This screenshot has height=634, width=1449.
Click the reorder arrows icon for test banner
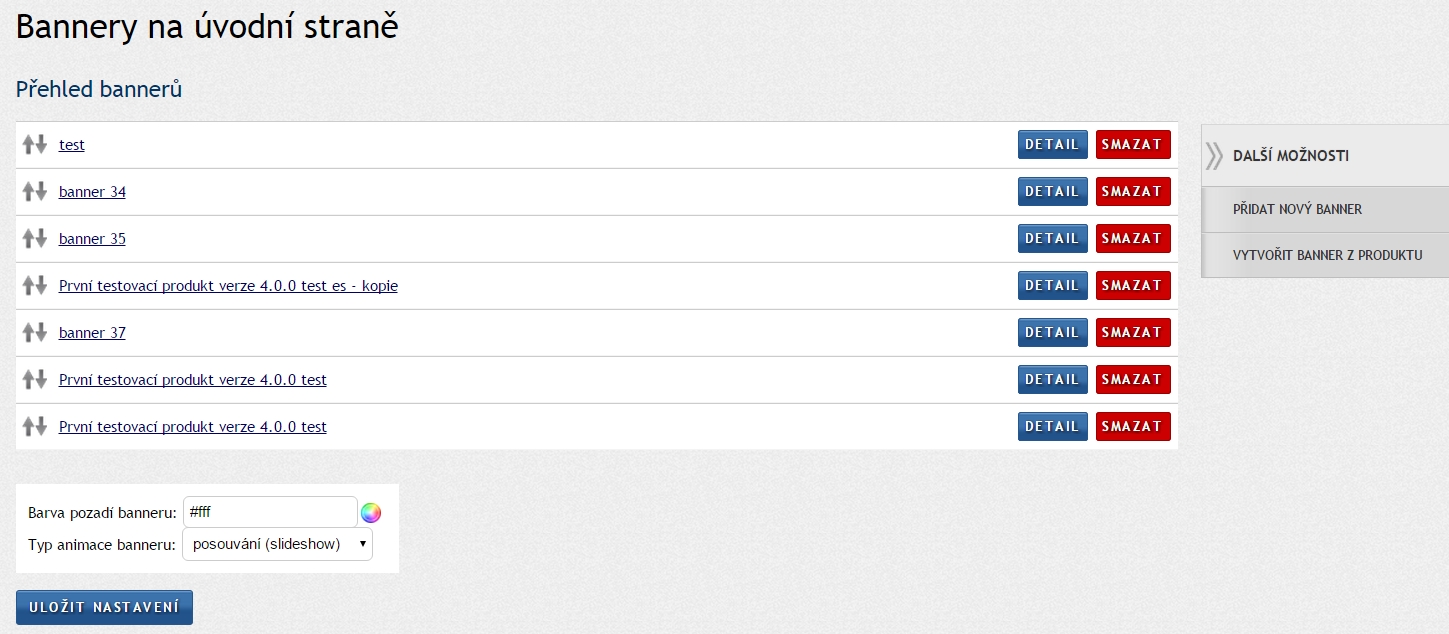click(35, 144)
